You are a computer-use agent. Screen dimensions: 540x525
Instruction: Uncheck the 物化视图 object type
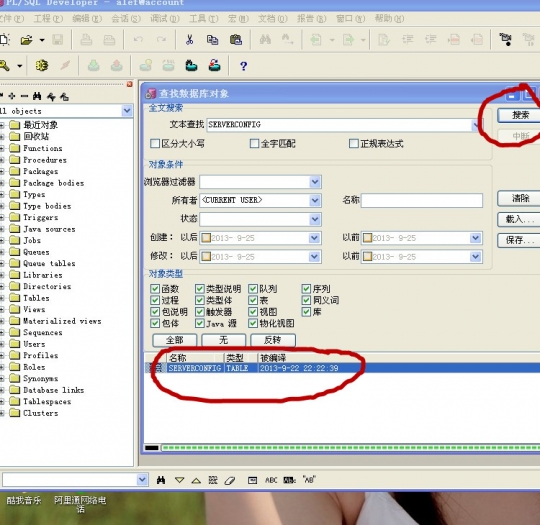[253, 323]
